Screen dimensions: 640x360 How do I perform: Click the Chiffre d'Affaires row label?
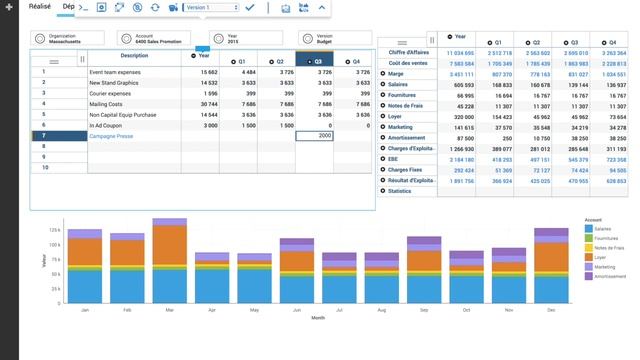(409, 53)
